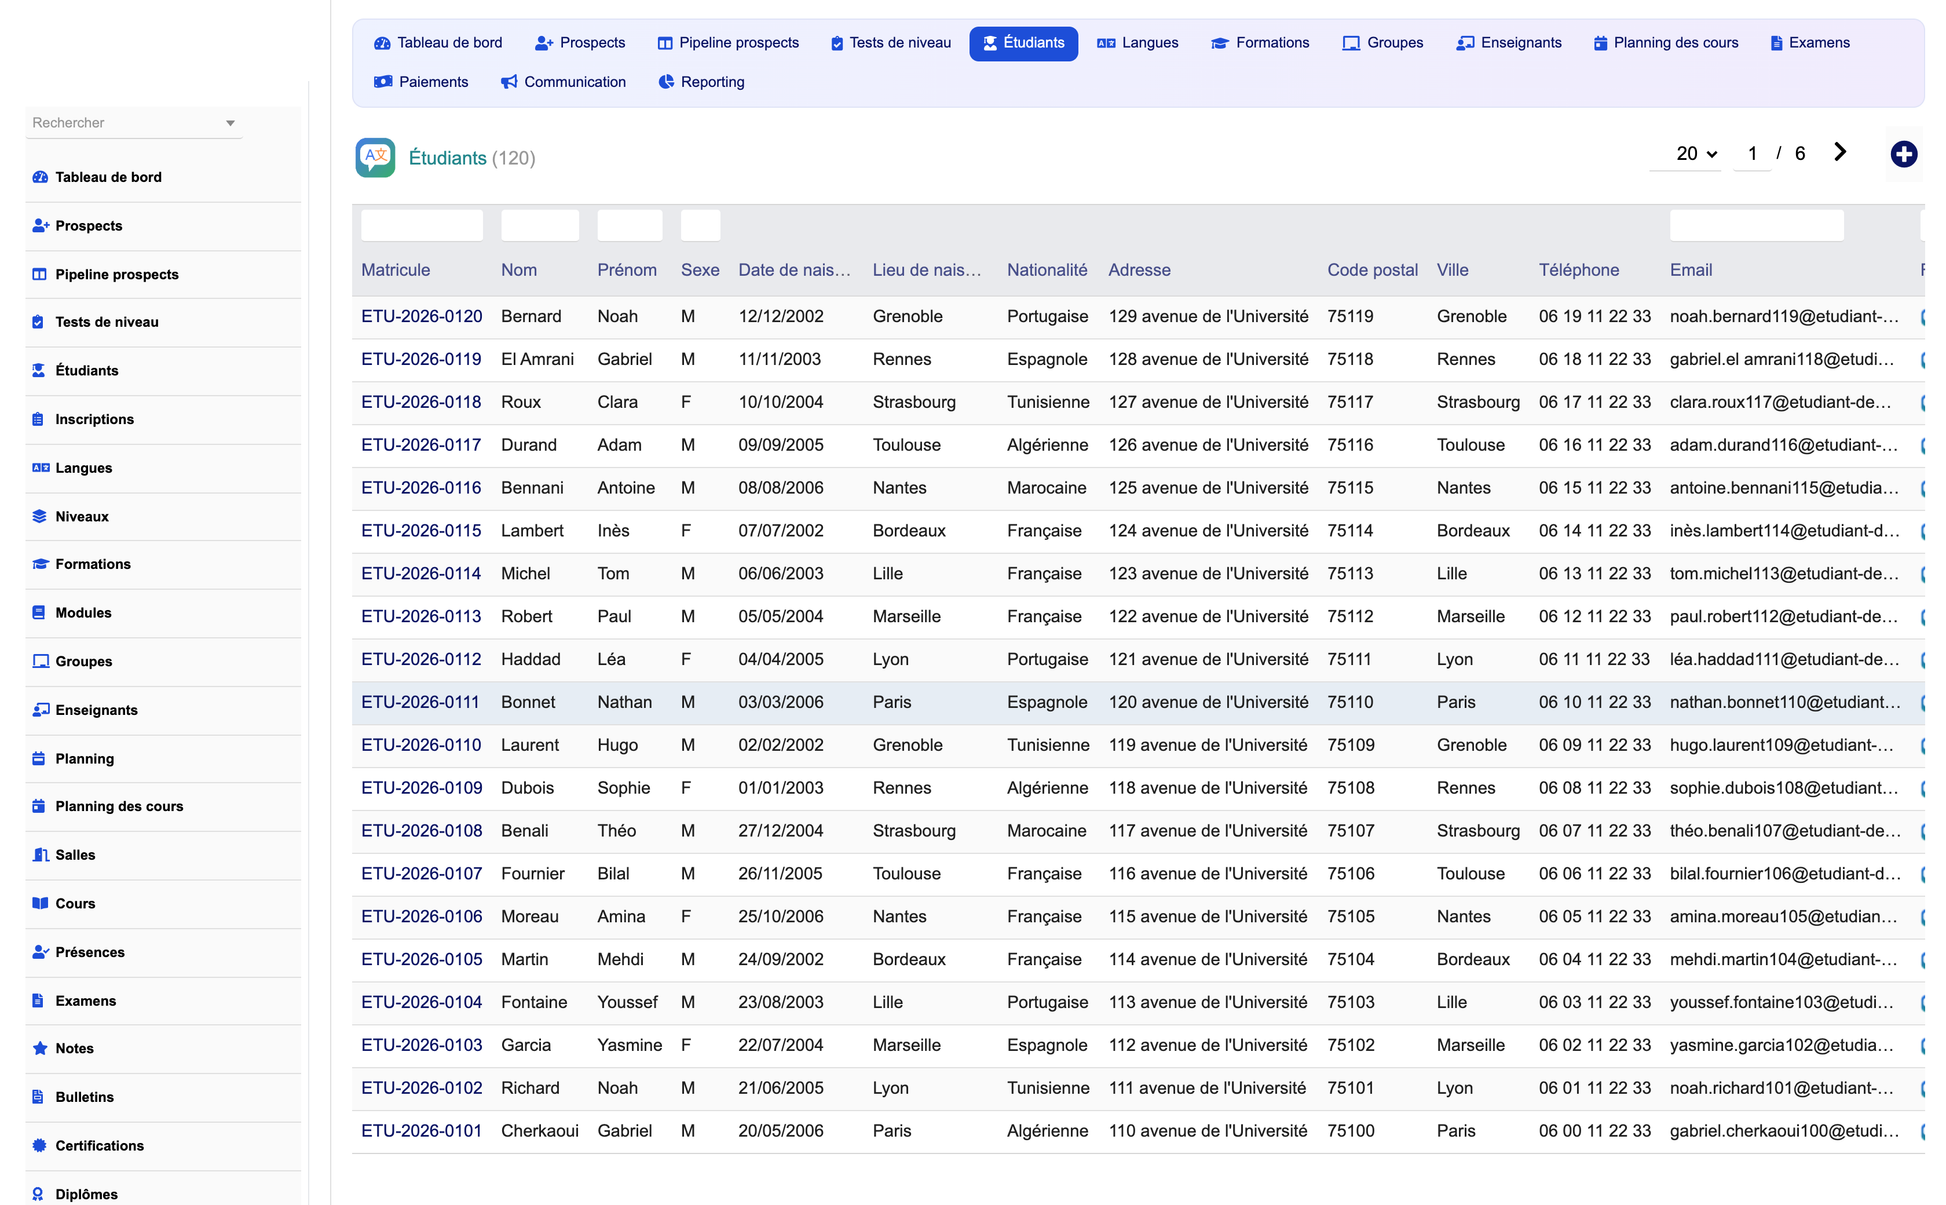Click the Matricule filter input field
This screenshot has width=1946, height=1205.
point(422,225)
